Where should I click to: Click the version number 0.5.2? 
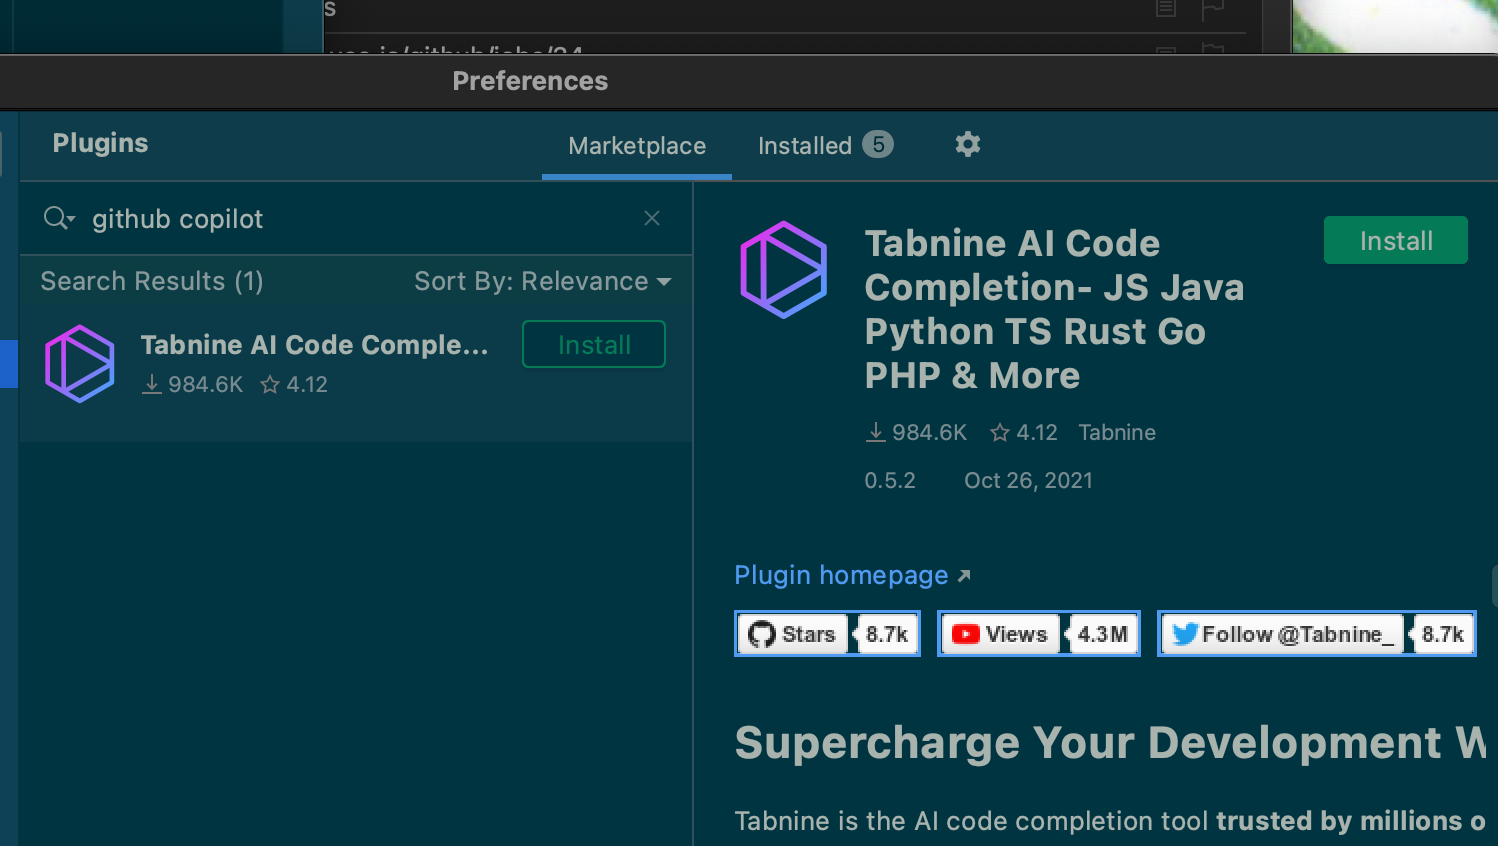tap(890, 480)
